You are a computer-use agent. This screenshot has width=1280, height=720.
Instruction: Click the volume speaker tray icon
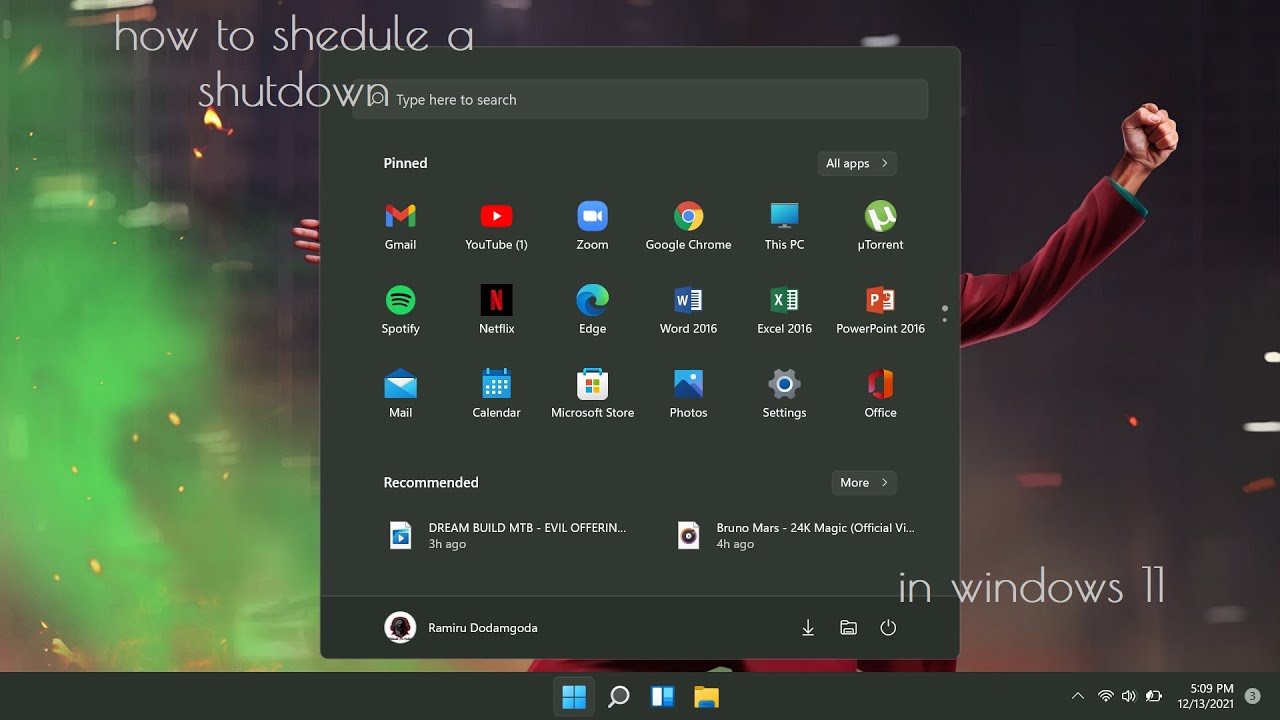pyautogui.click(x=1129, y=696)
